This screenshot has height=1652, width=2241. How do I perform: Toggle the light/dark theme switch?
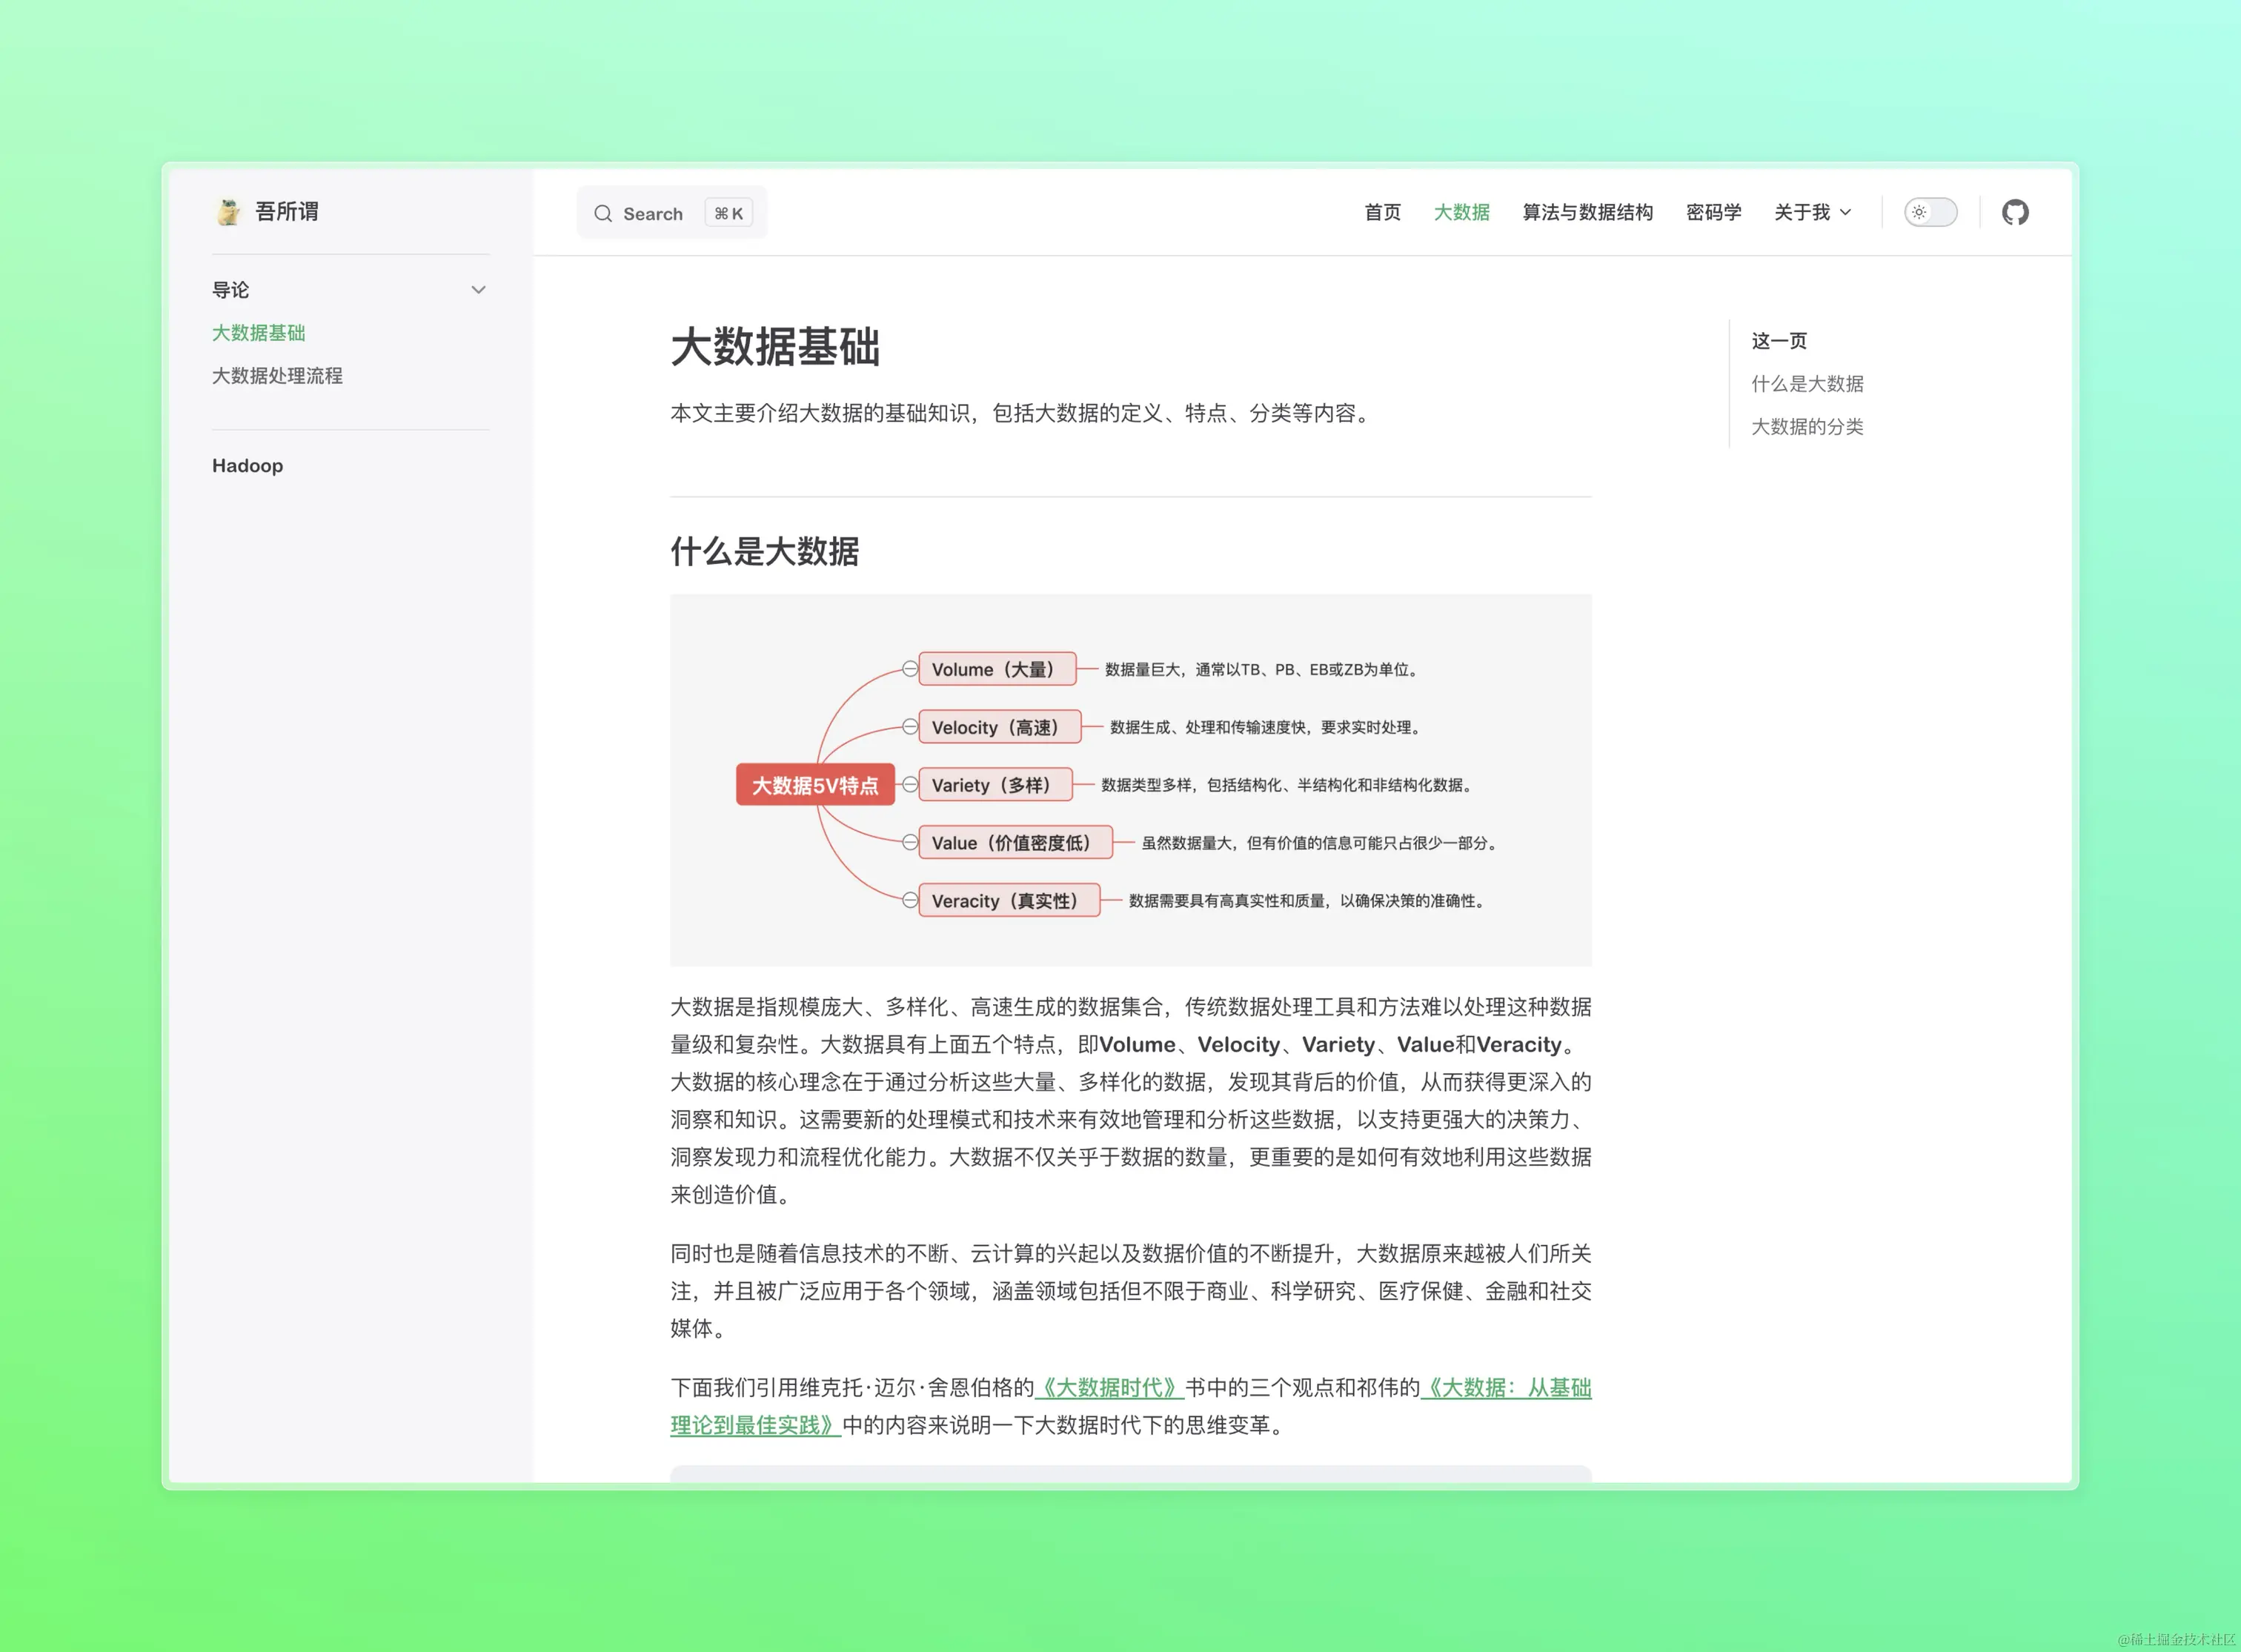pos(1930,212)
